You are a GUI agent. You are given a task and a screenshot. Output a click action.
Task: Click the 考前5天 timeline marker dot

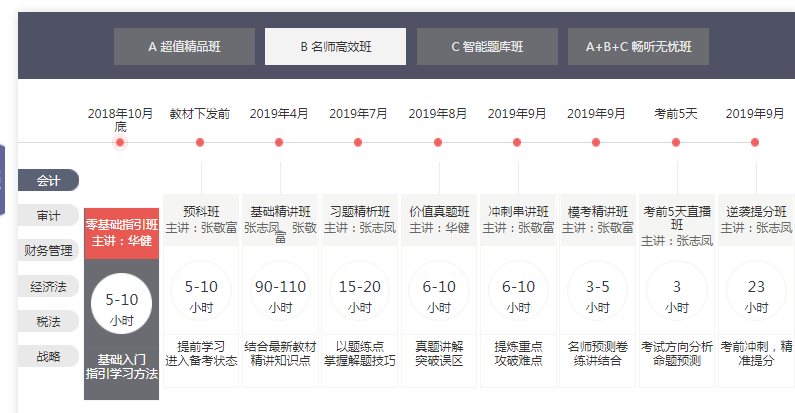click(x=676, y=143)
